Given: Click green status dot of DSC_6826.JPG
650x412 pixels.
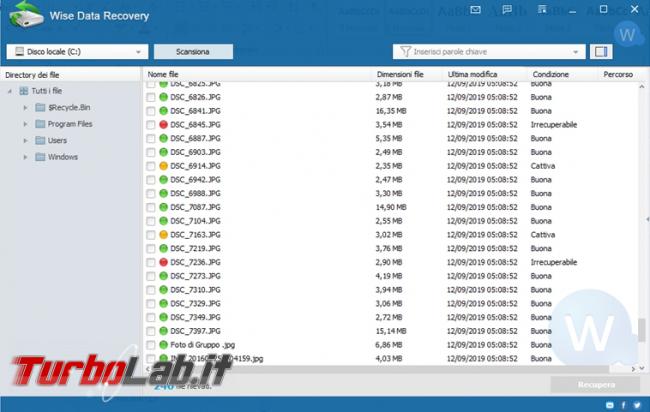Looking at the screenshot, I should (163, 97).
